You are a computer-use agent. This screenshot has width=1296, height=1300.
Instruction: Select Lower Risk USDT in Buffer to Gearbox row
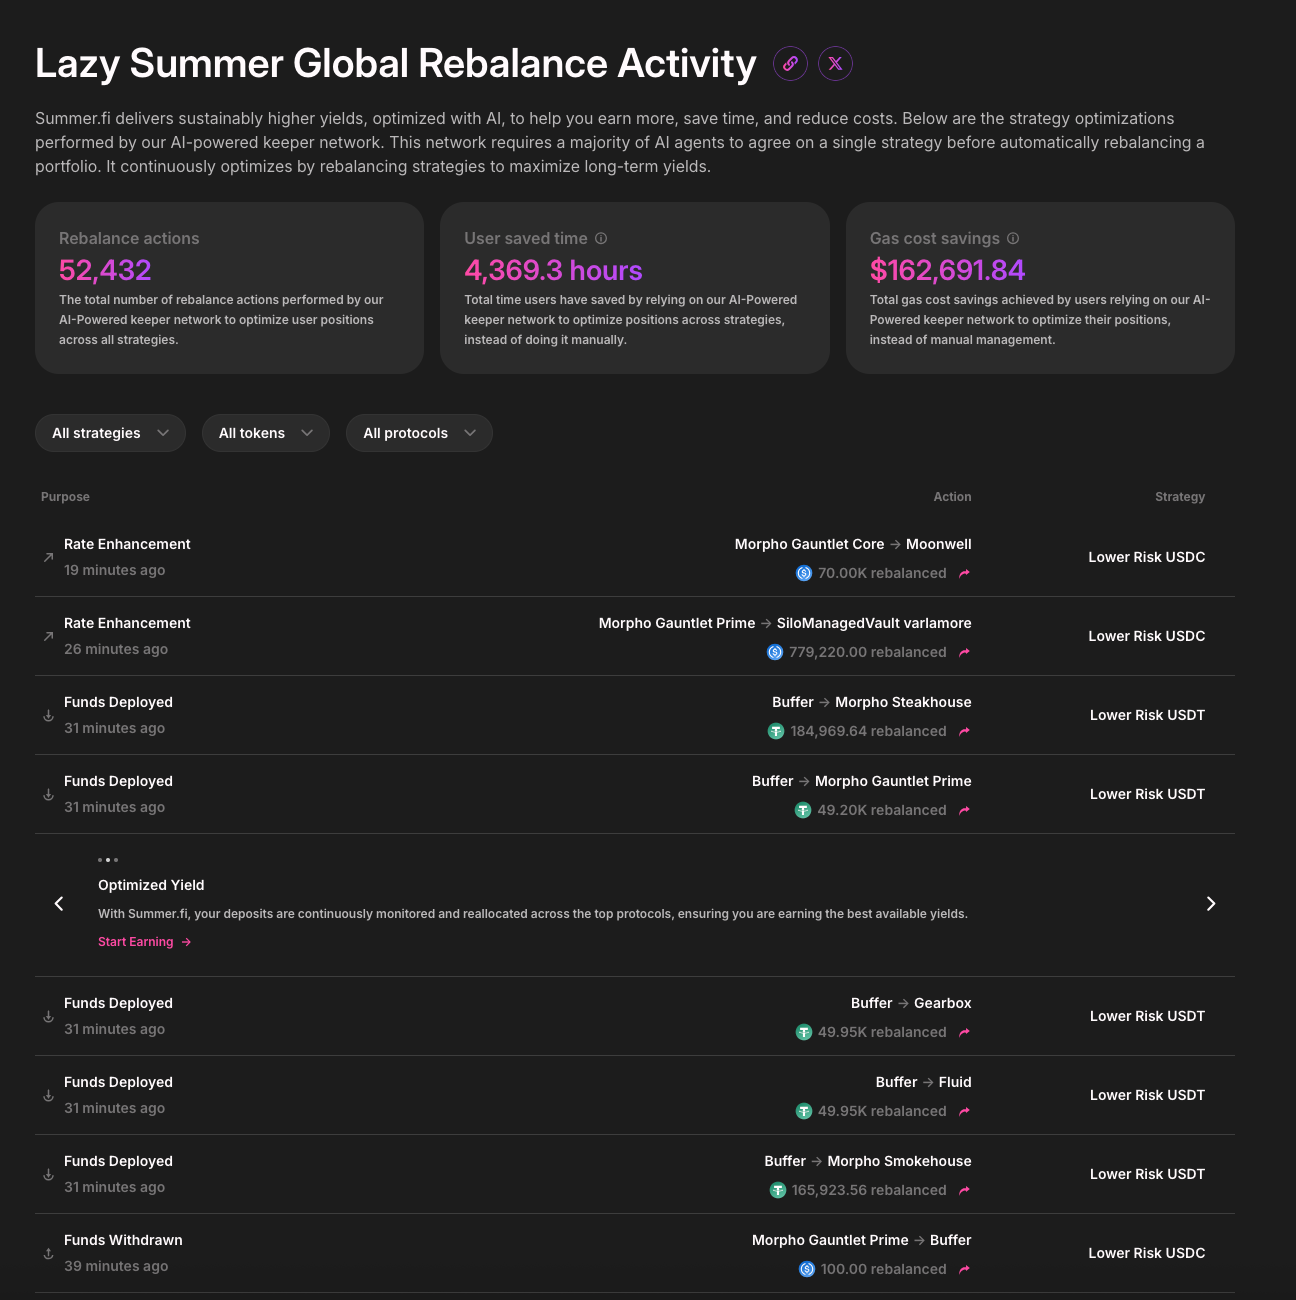click(x=1147, y=1016)
